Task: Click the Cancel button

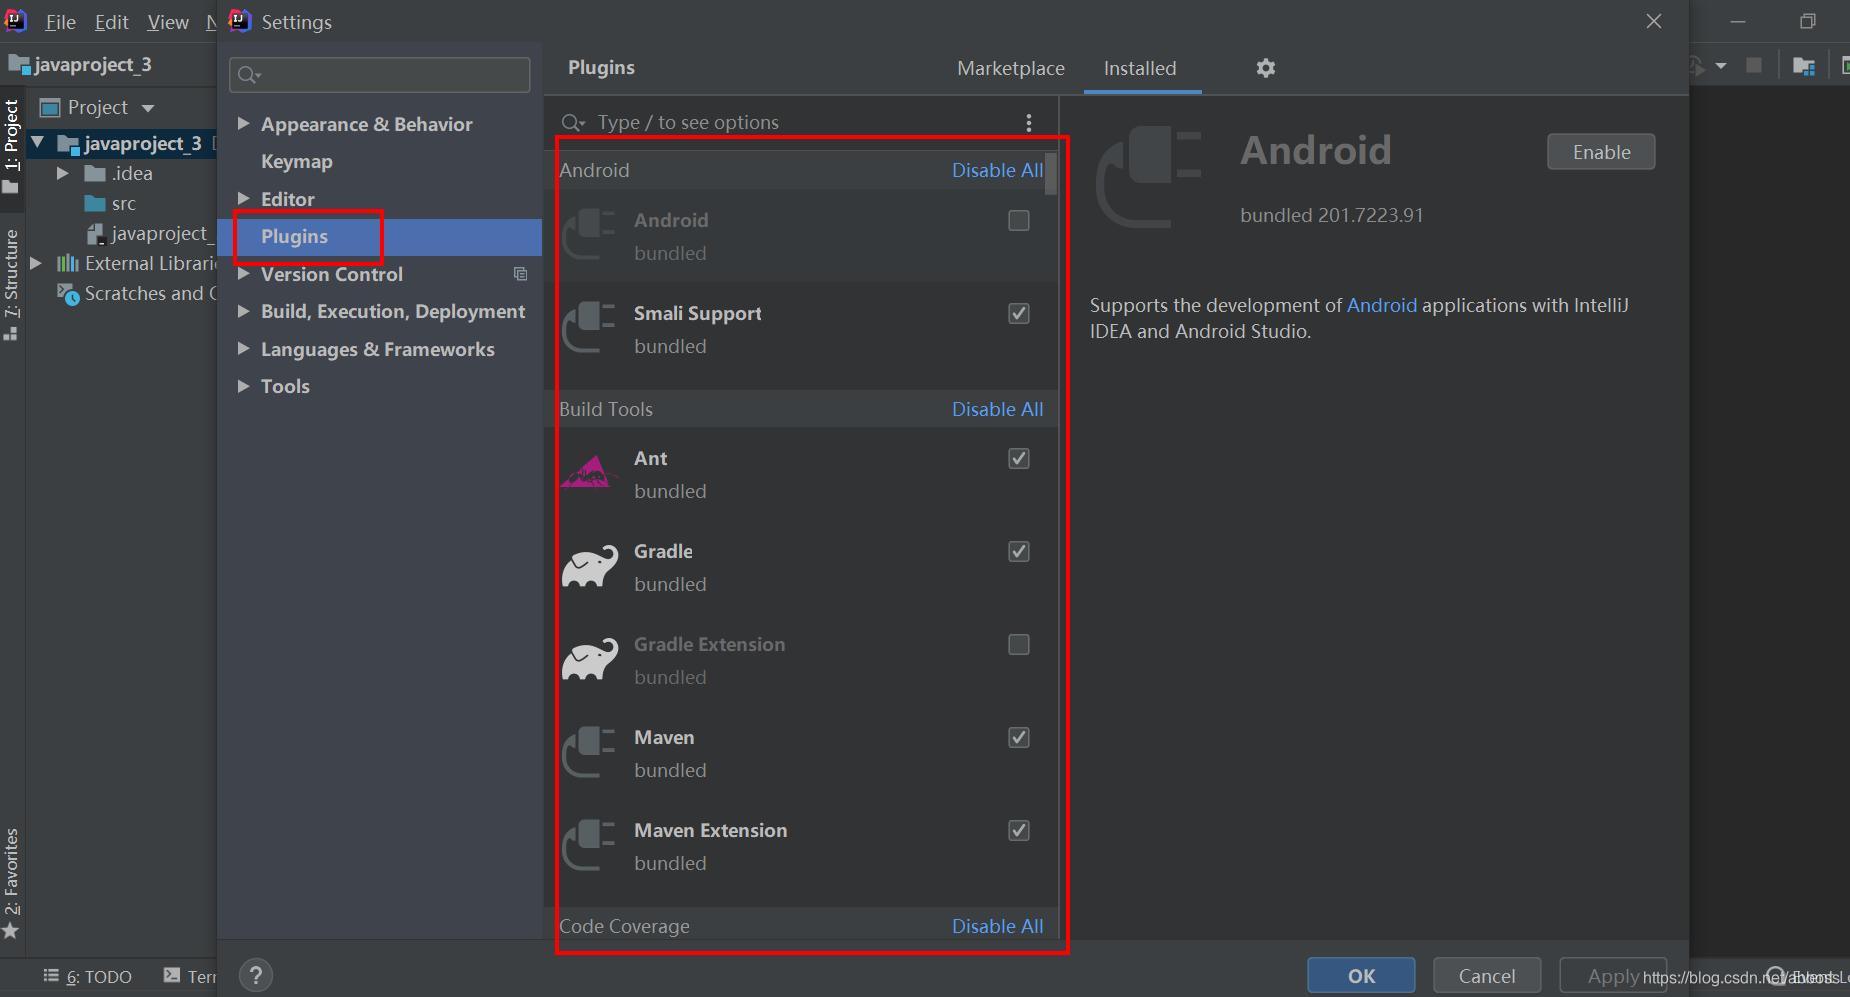Action: click(1487, 976)
